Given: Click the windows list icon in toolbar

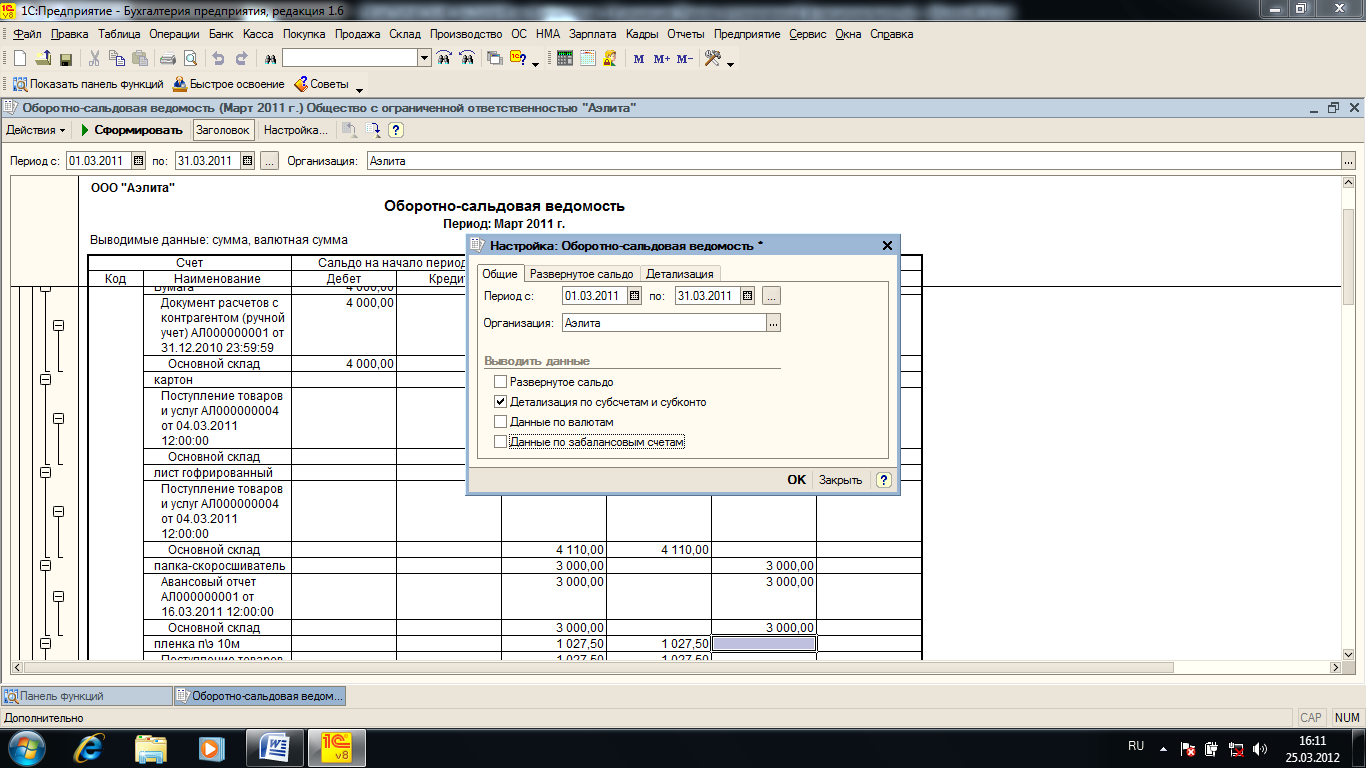Looking at the screenshot, I should click(494, 59).
